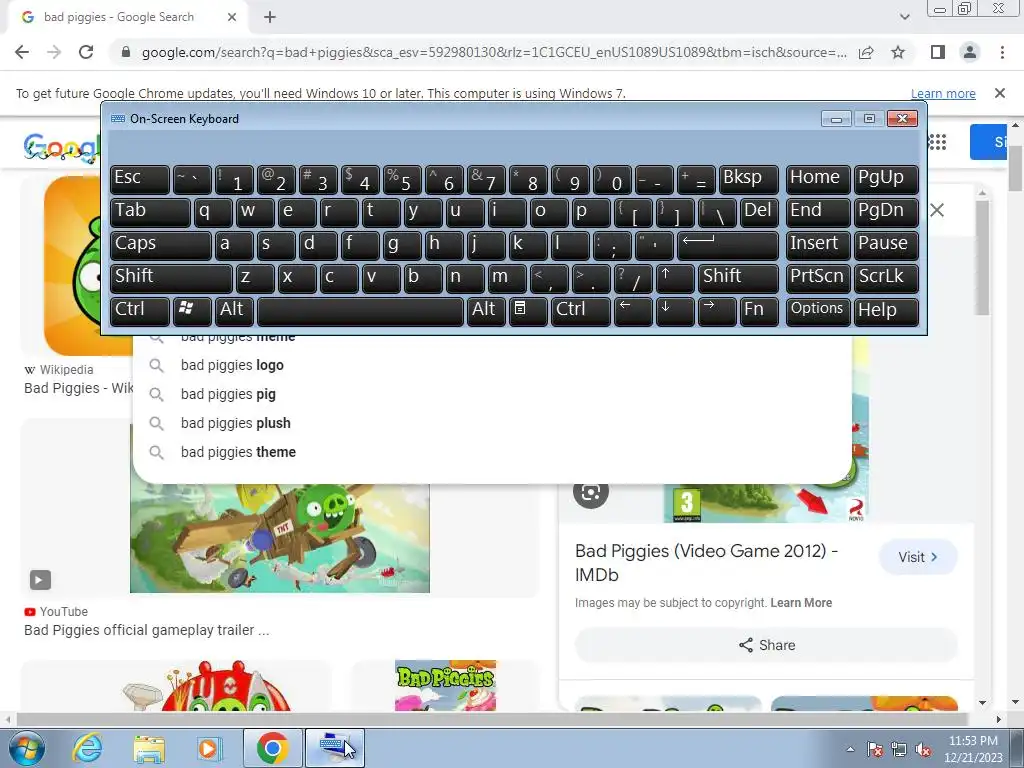Select suggestion bad piggies pig
Image resolution: width=1024 pixels, height=768 pixels.
coord(228,394)
